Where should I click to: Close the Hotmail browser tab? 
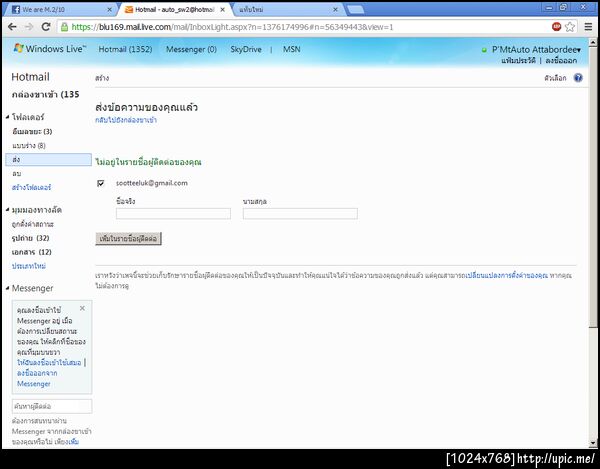(x=222, y=10)
